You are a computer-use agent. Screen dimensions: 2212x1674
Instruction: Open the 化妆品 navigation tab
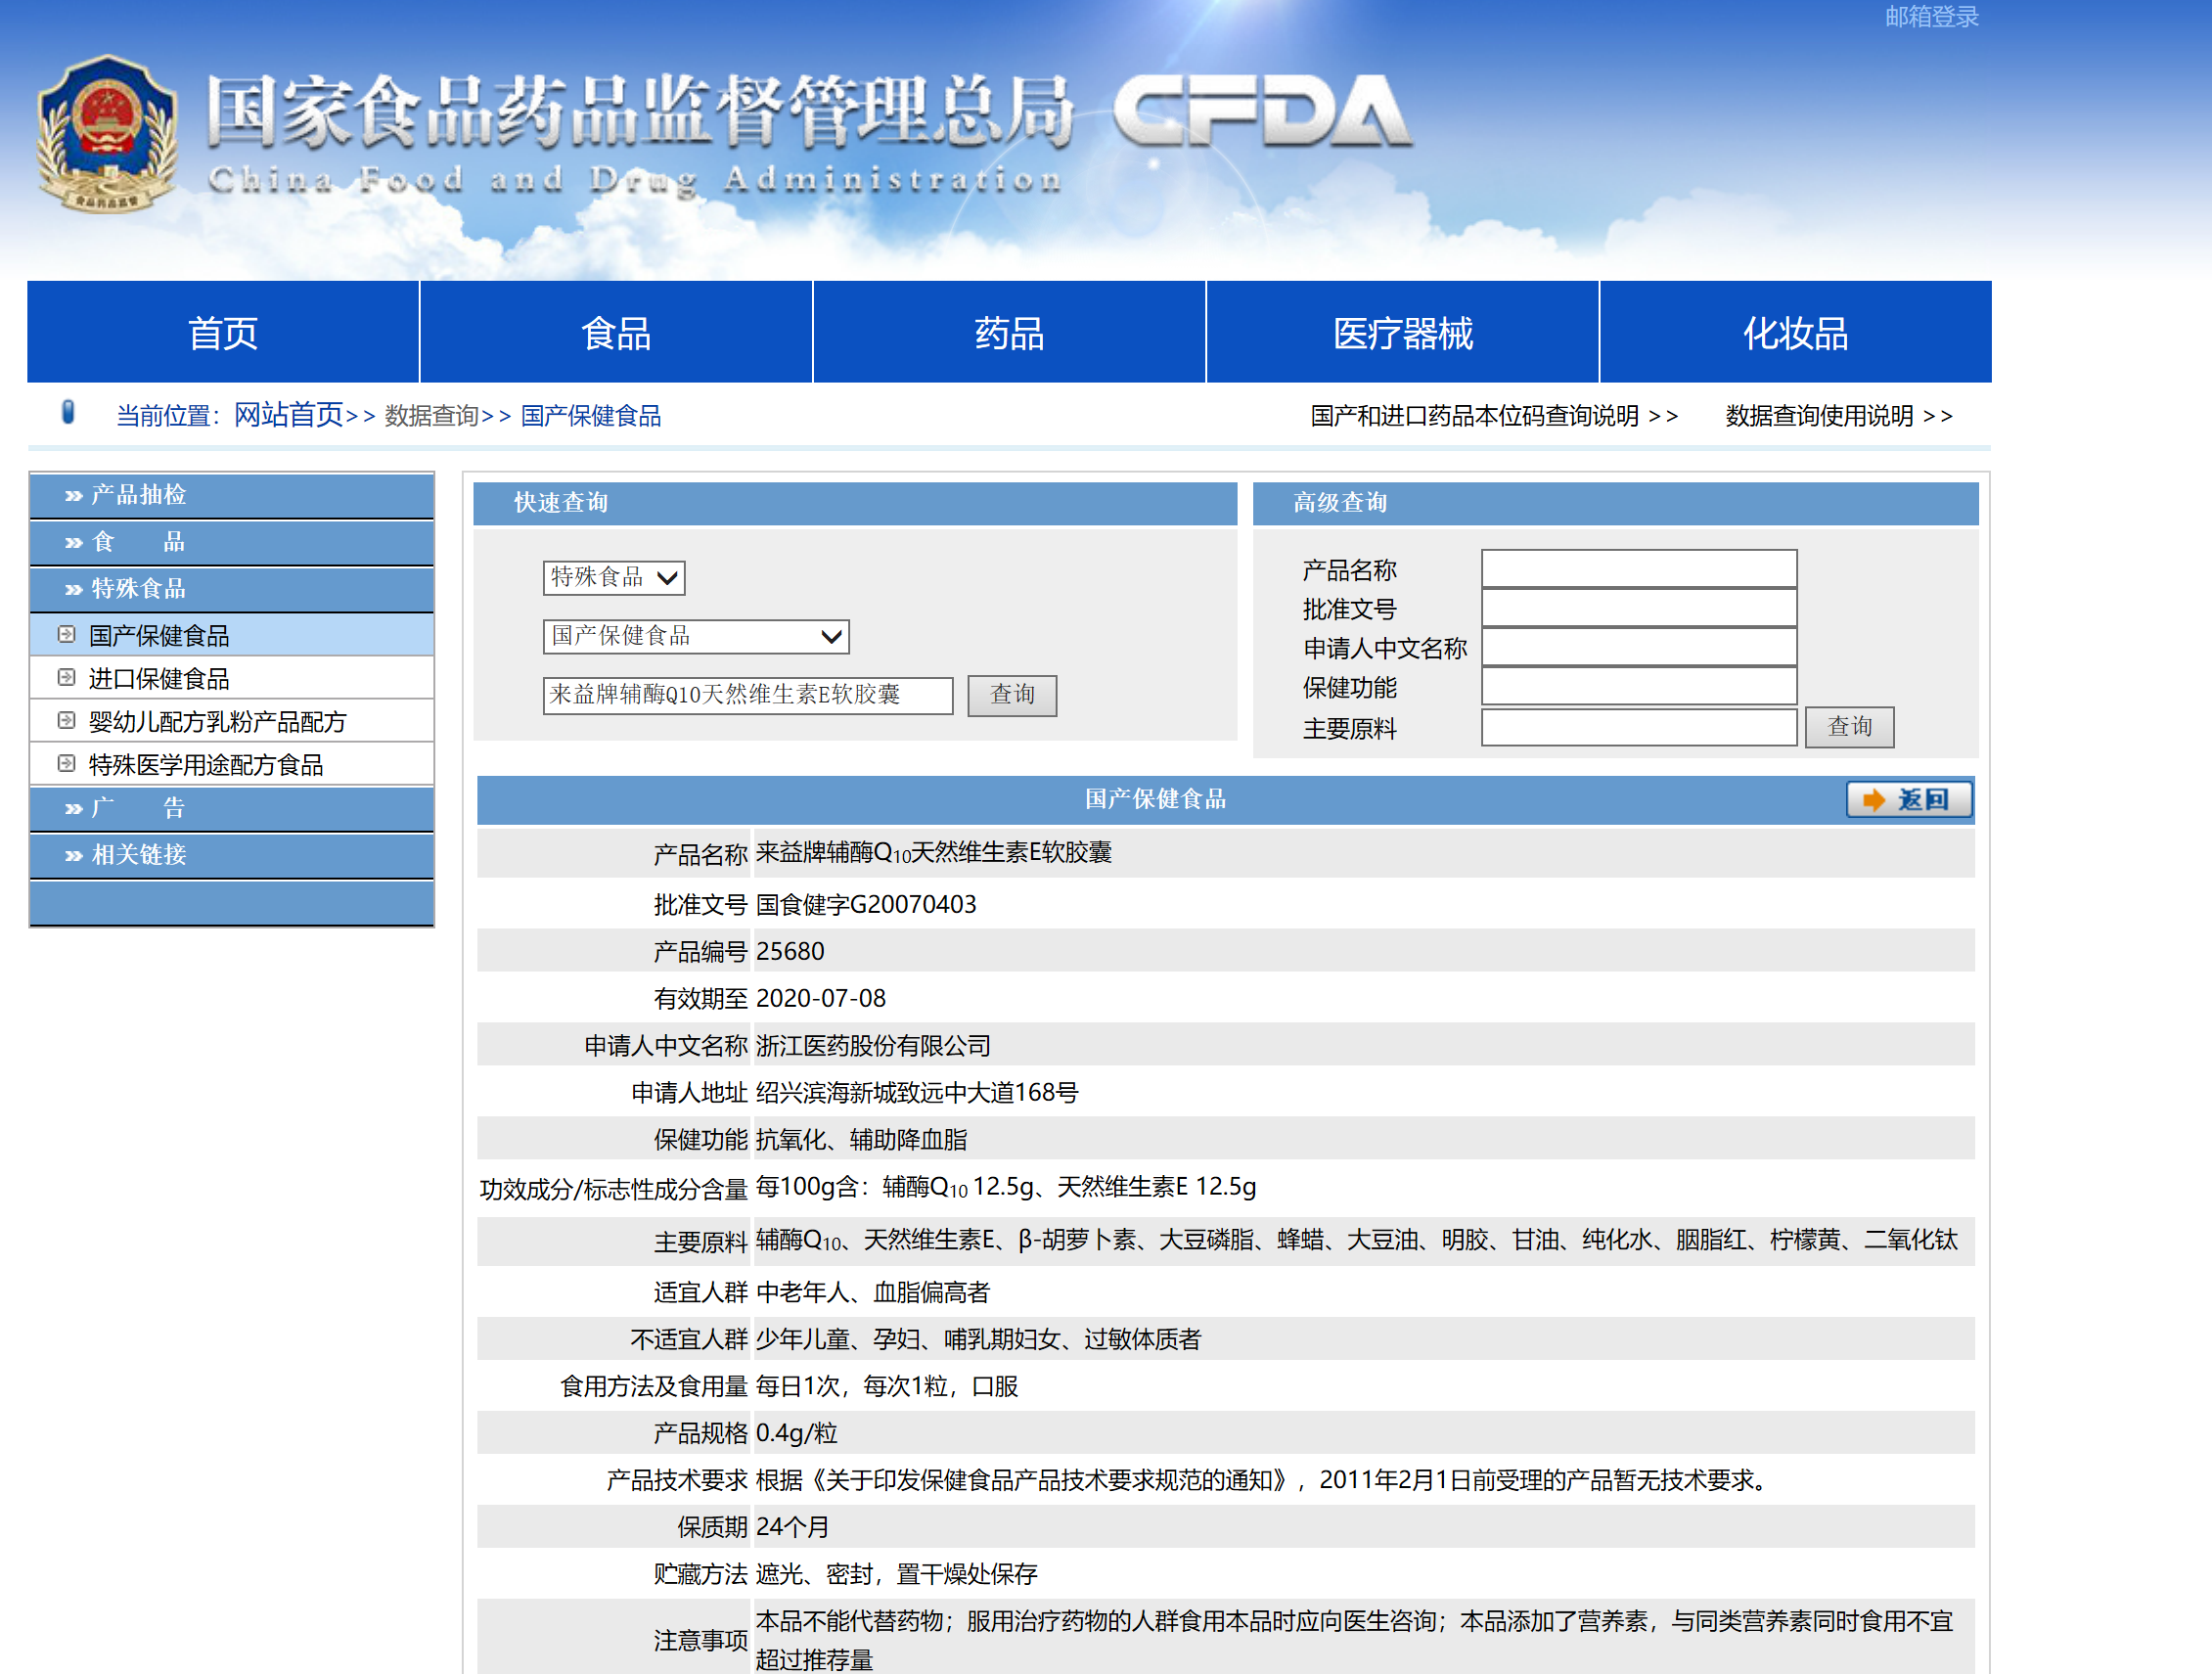tap(1795, 332)
